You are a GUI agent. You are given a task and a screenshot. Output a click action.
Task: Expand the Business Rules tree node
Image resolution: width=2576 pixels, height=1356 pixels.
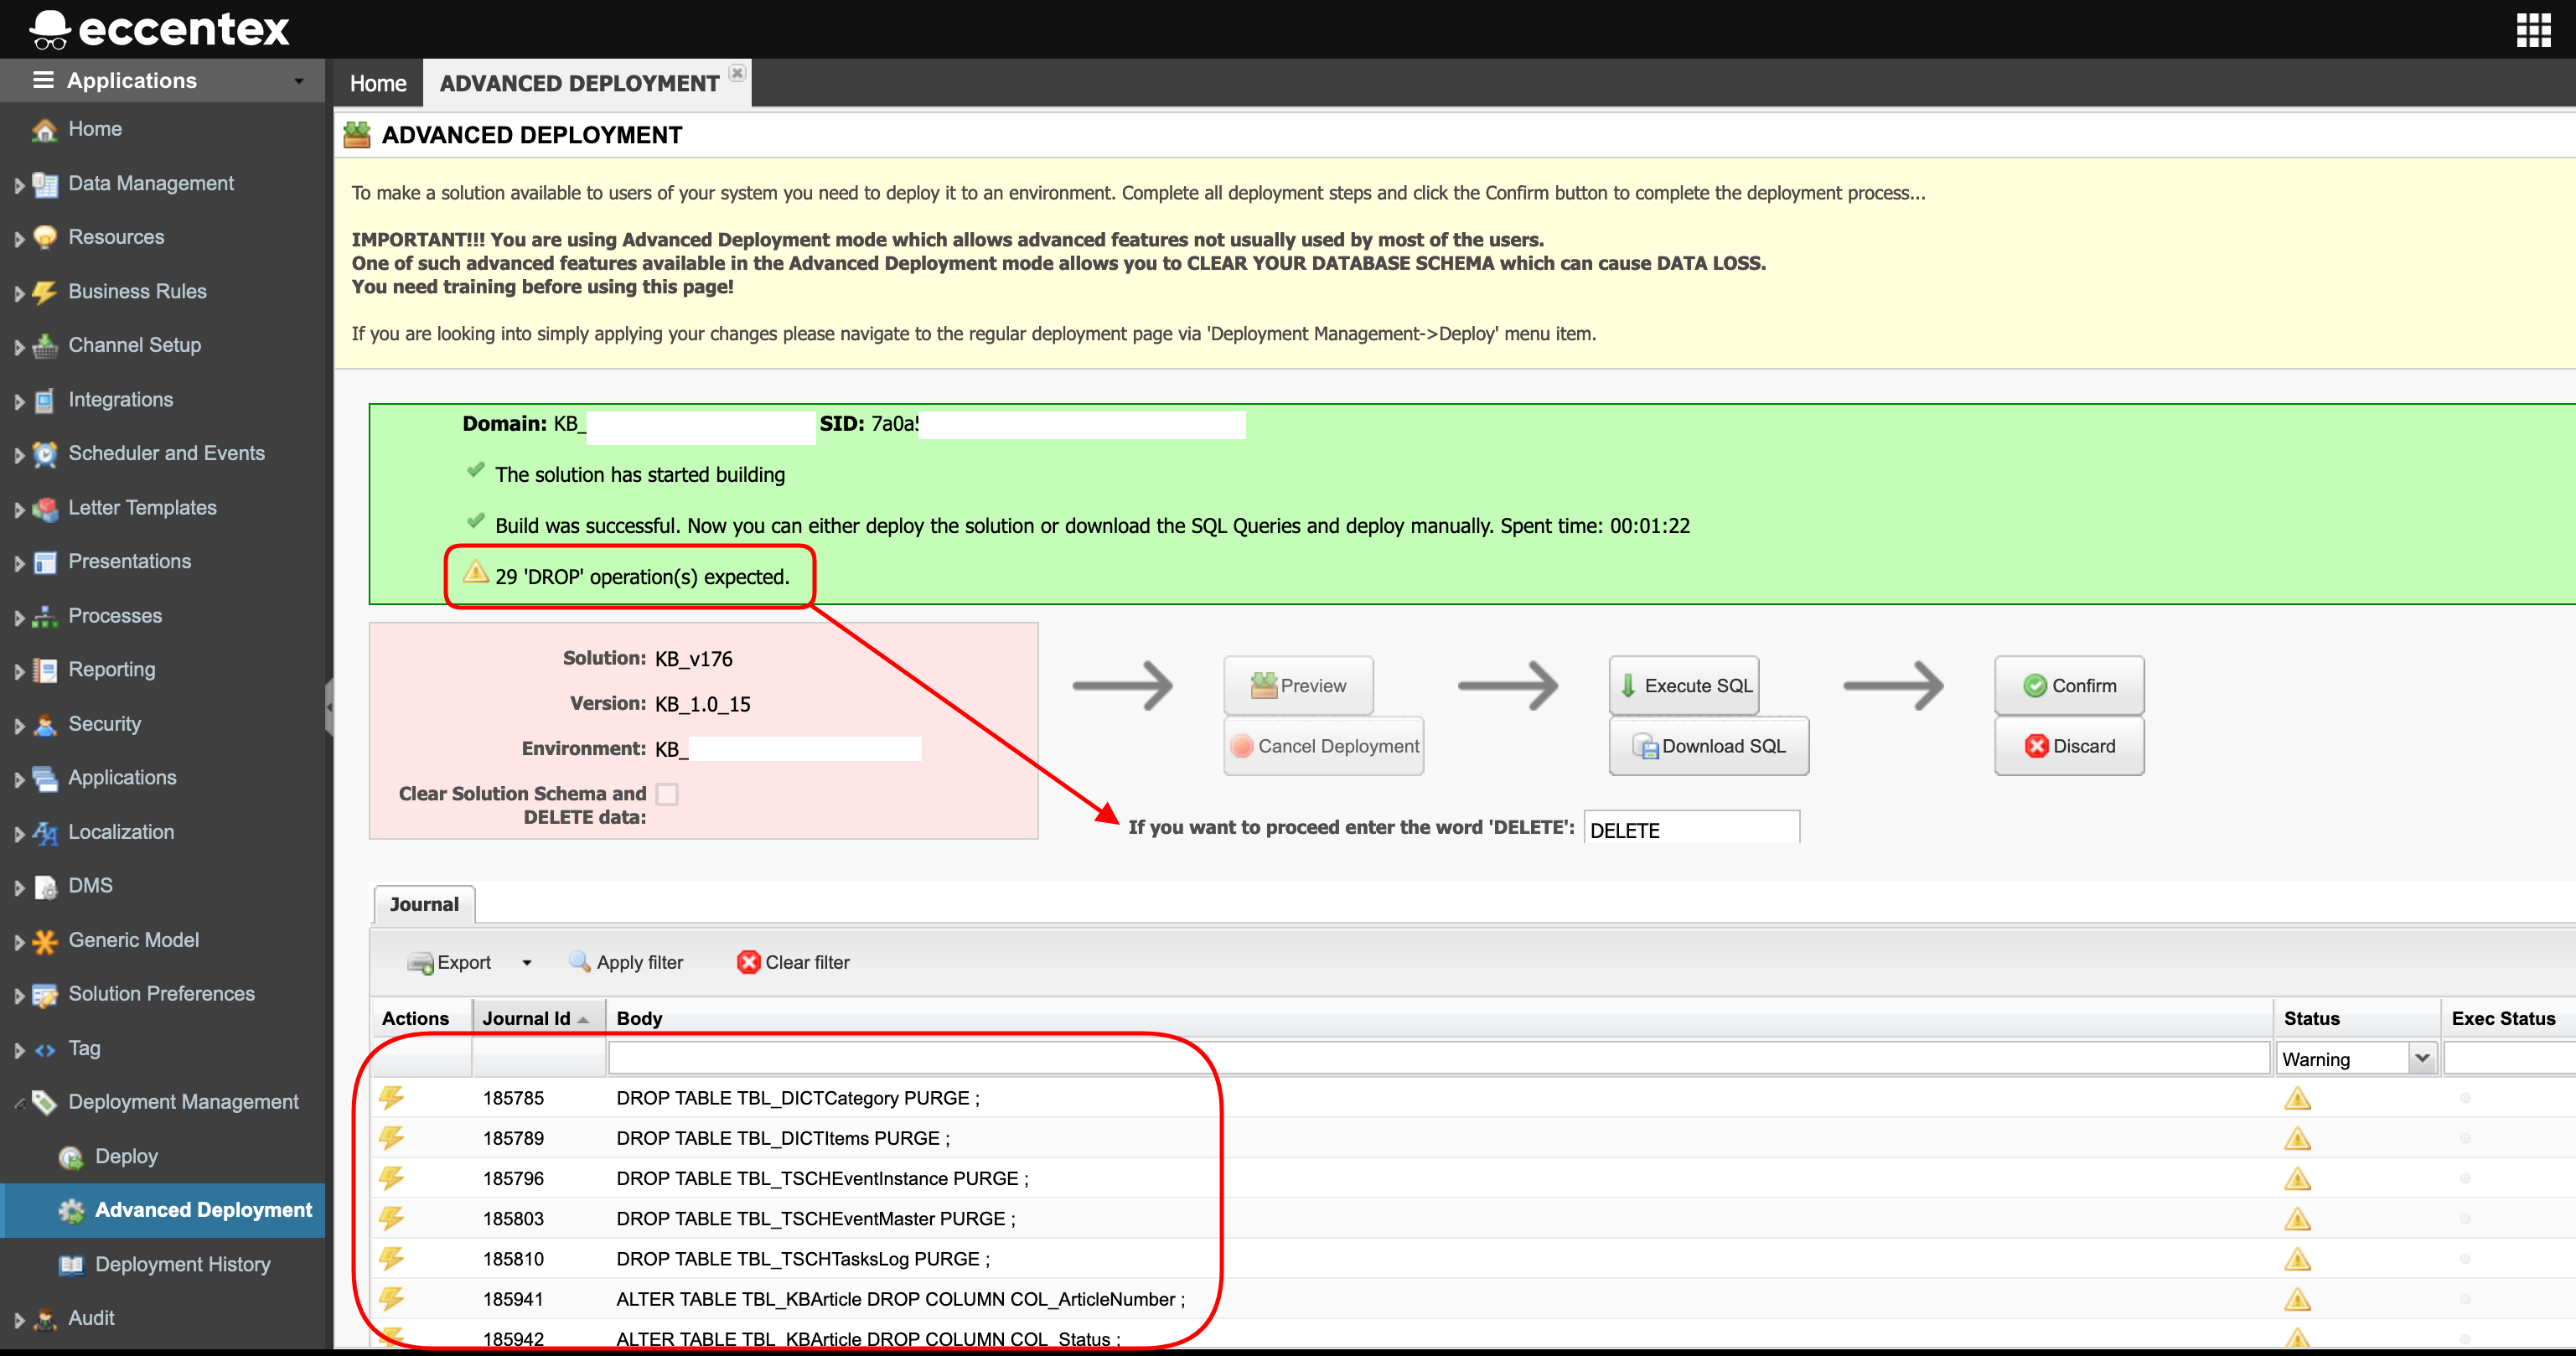click(x=18, y=293)
